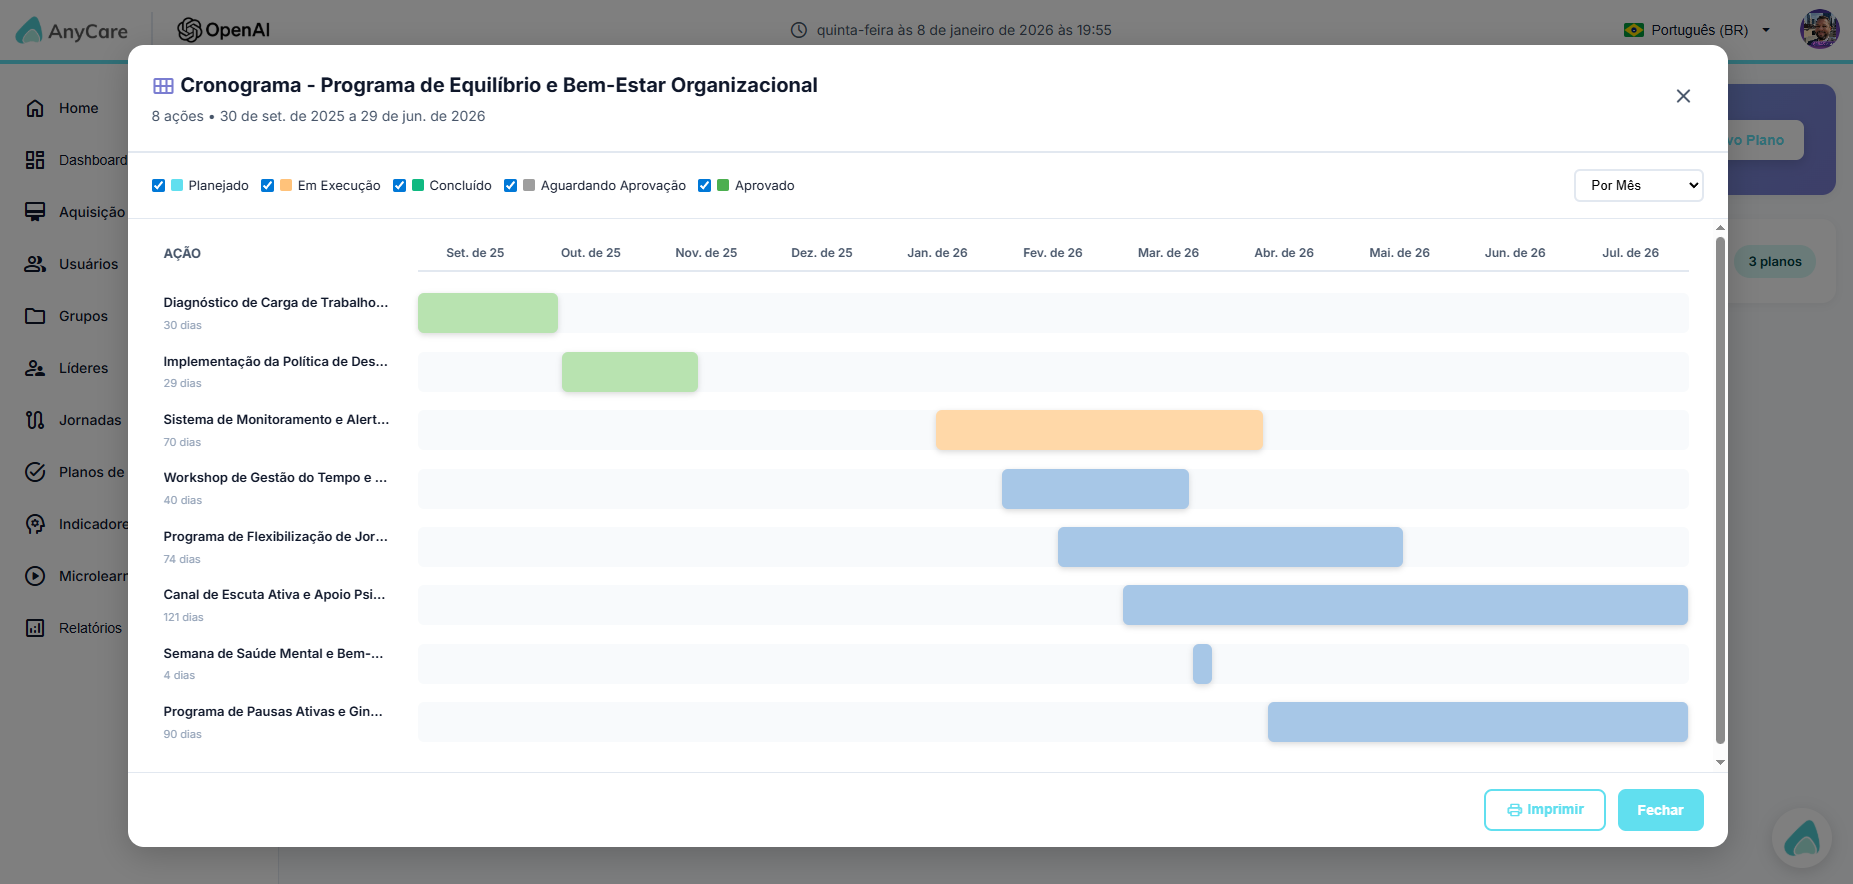Click the Jornadas route icon
This screenshot has width=1853, height=884.
click(35, 420)
